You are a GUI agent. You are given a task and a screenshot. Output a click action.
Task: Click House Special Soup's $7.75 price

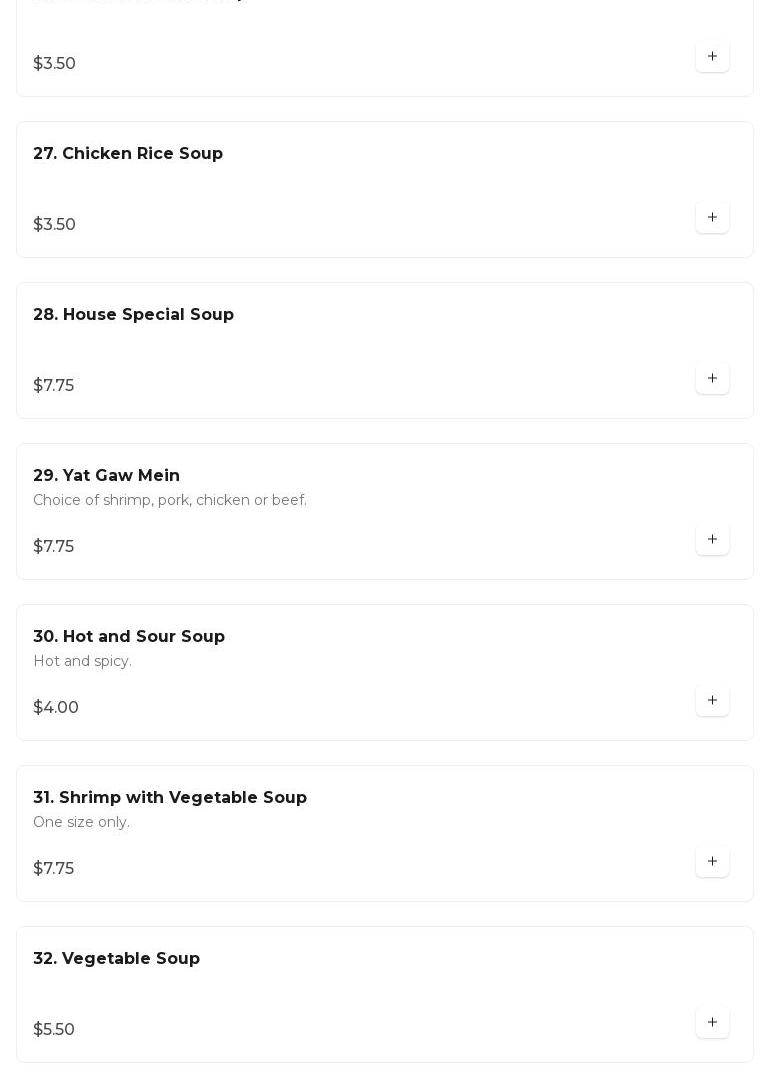54,386
